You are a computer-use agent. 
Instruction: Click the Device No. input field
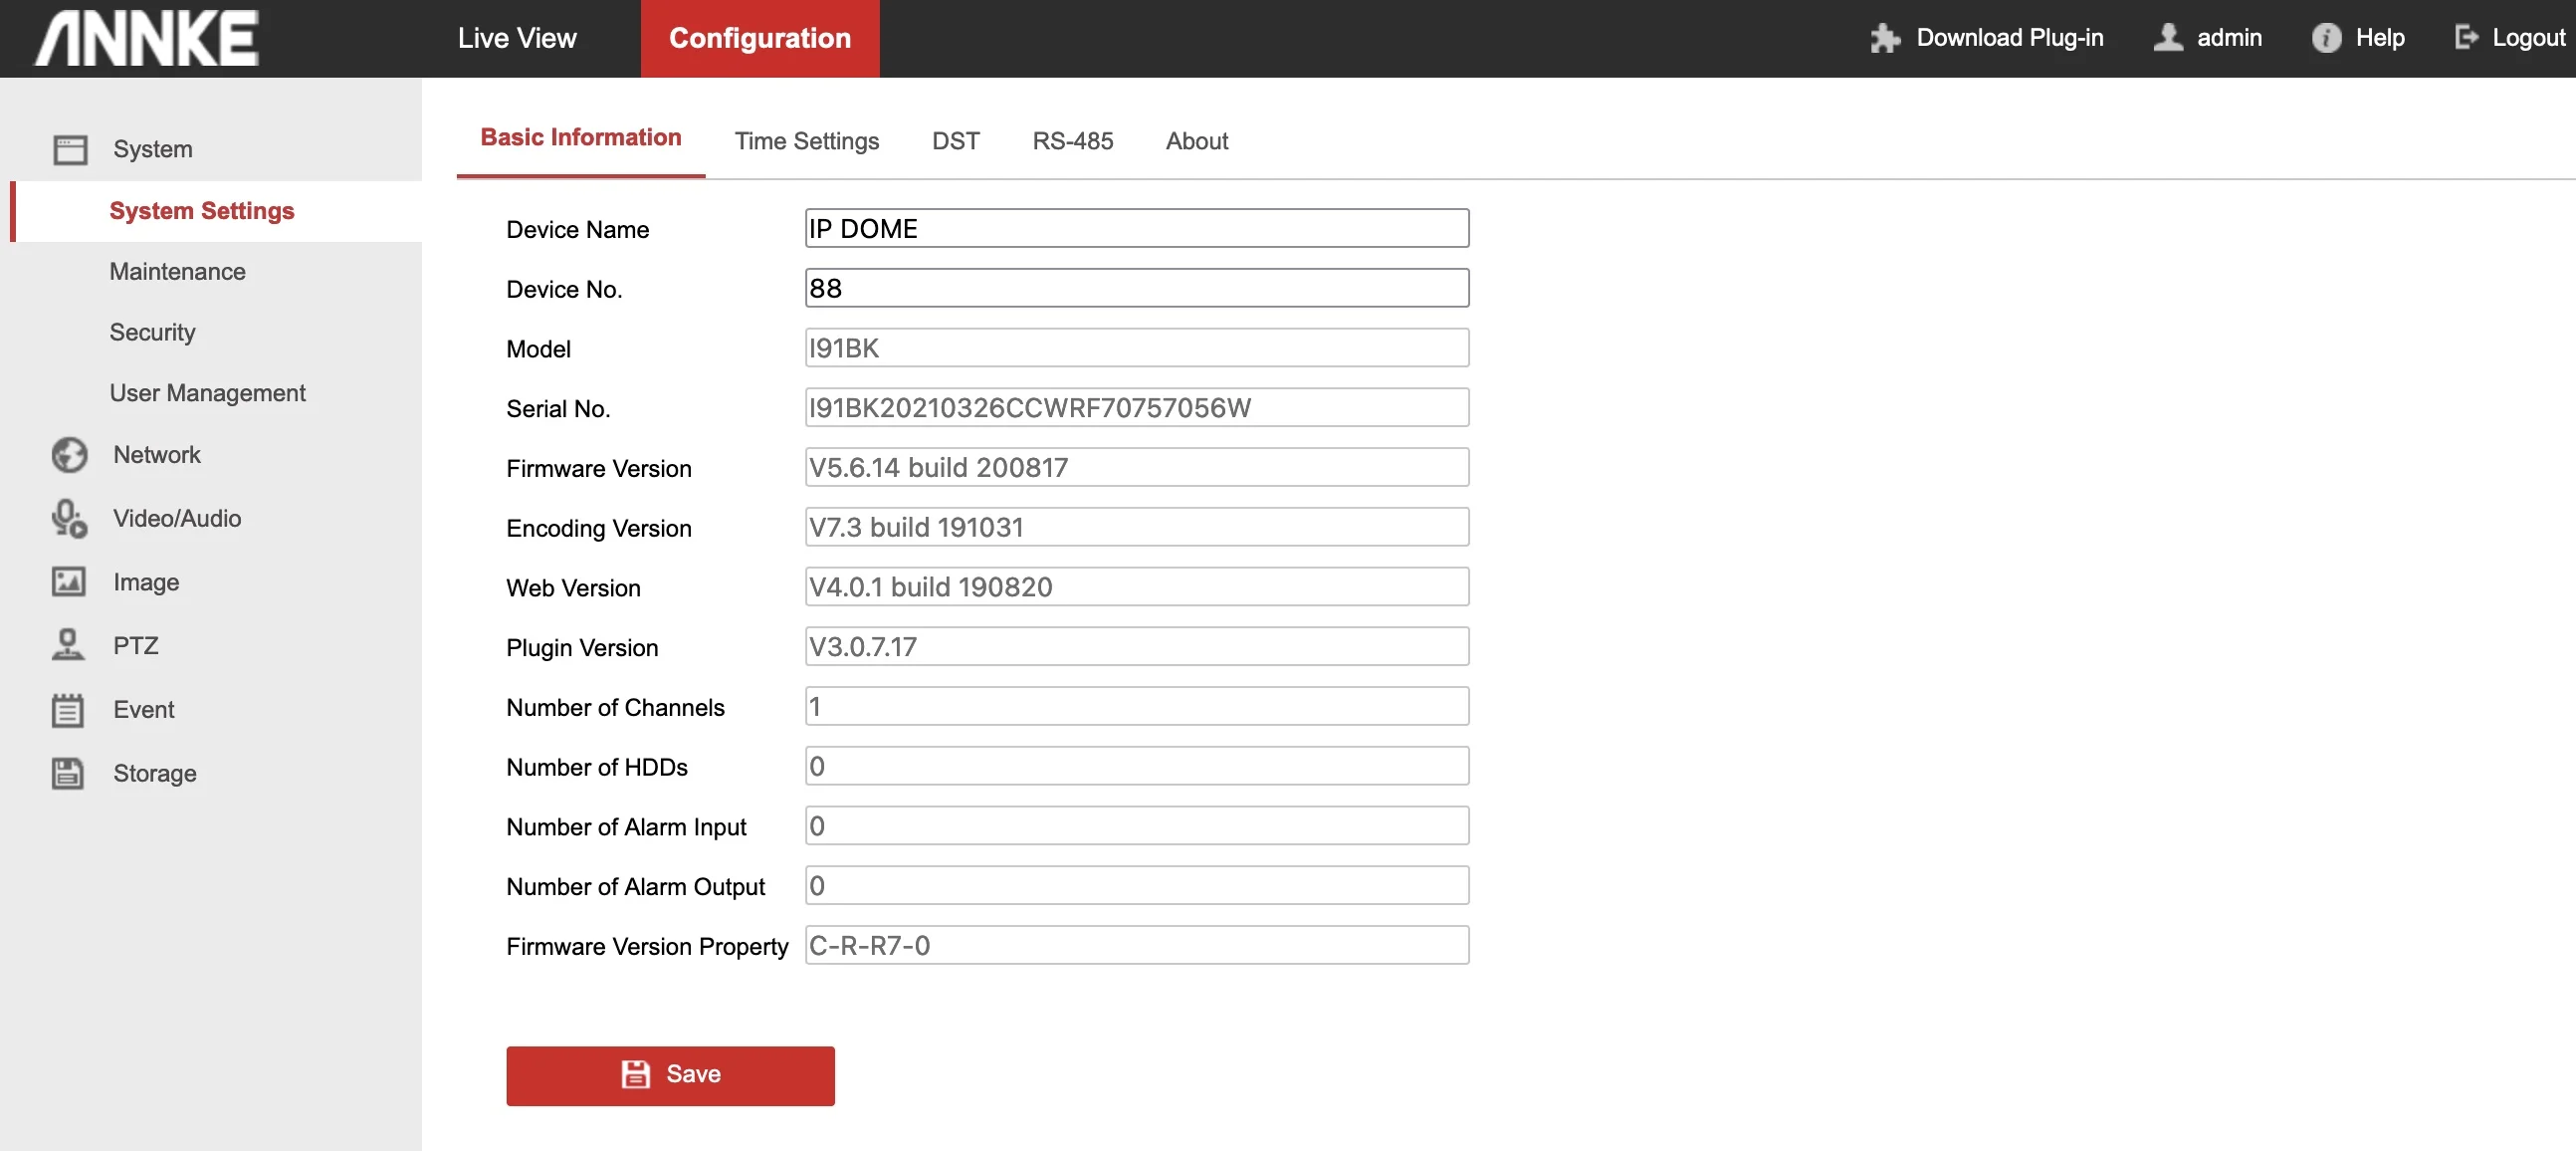pyautogui.click(x=1136, y=288)
